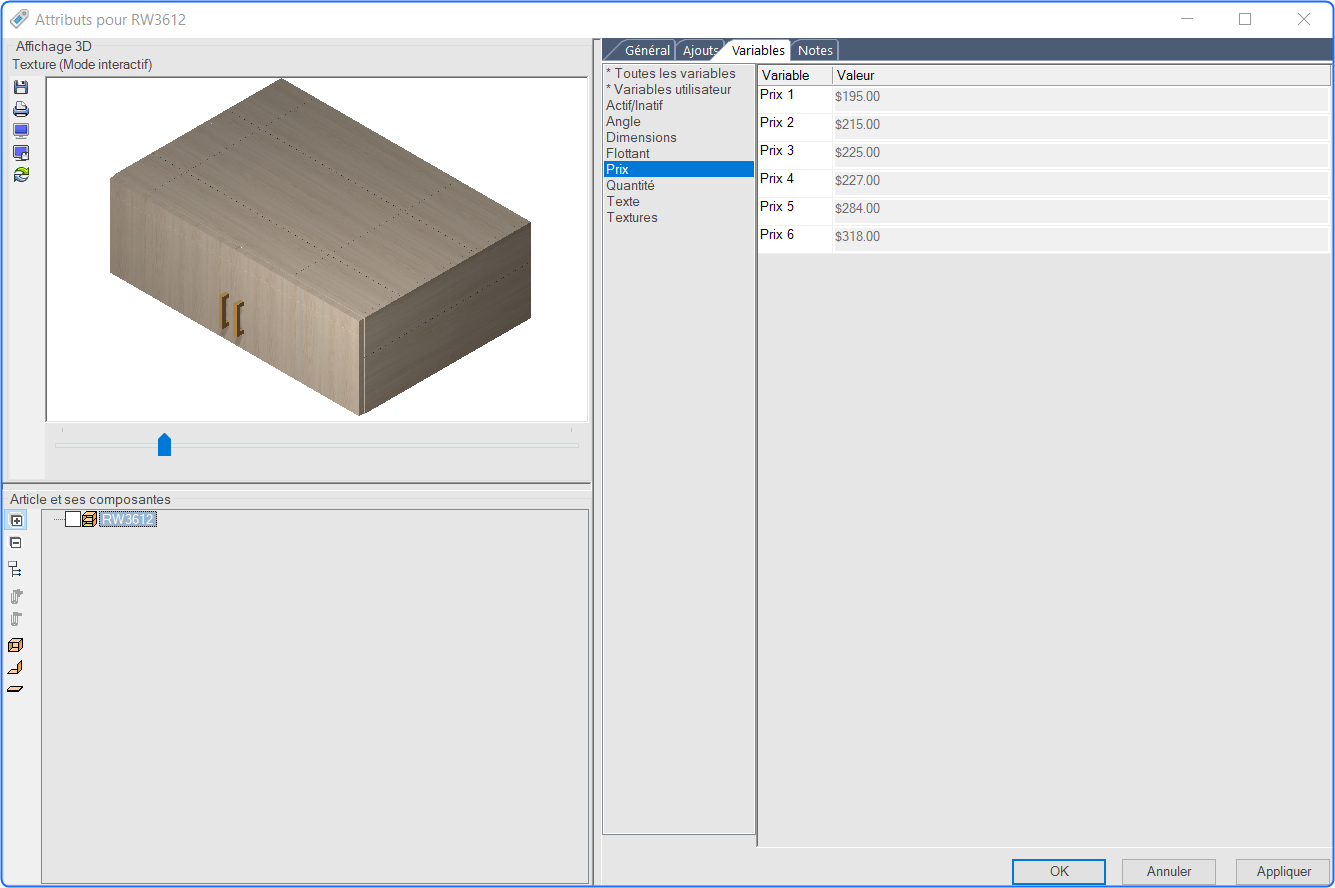
Task: Click the 'Prix 2' variable name
Action: tap(777, 123)
